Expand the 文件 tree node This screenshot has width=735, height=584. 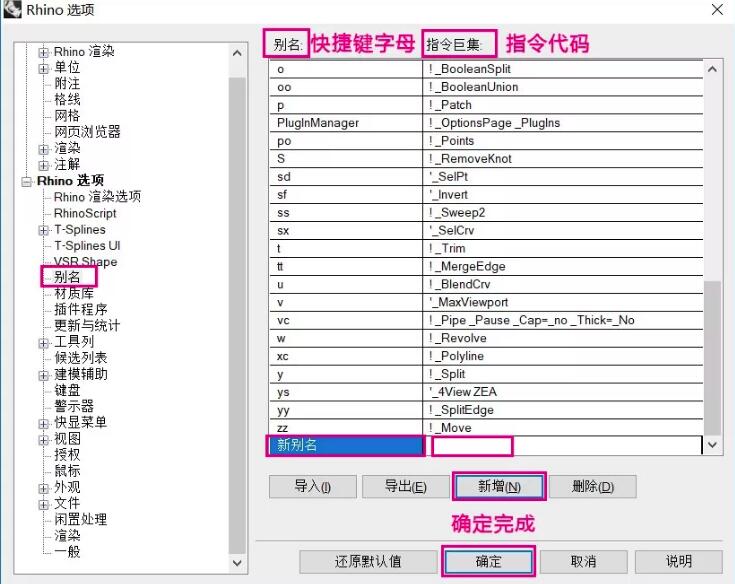44,504
